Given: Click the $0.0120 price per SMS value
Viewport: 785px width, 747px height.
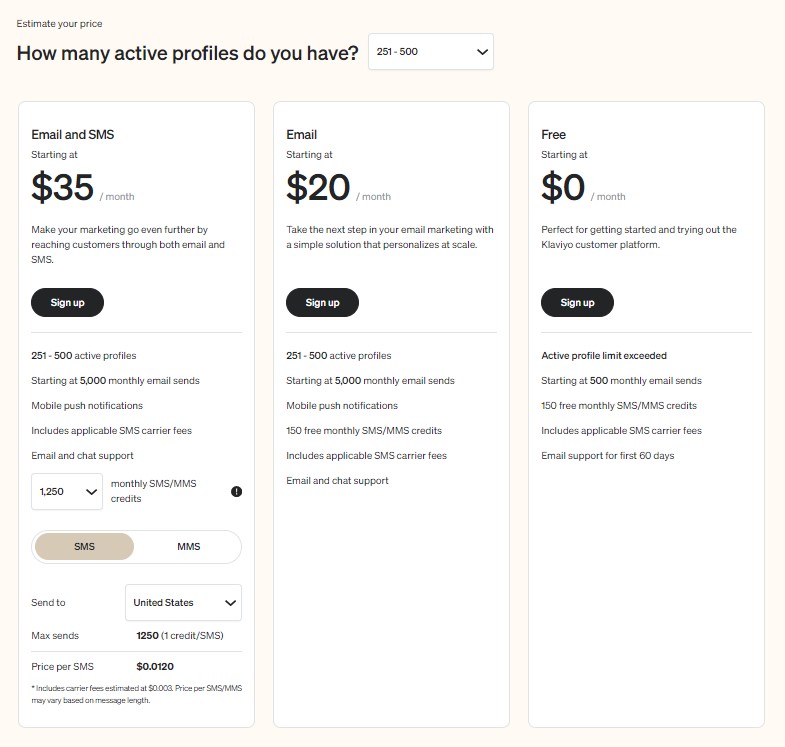Looking at the screenshot, I should coord(155,666).
